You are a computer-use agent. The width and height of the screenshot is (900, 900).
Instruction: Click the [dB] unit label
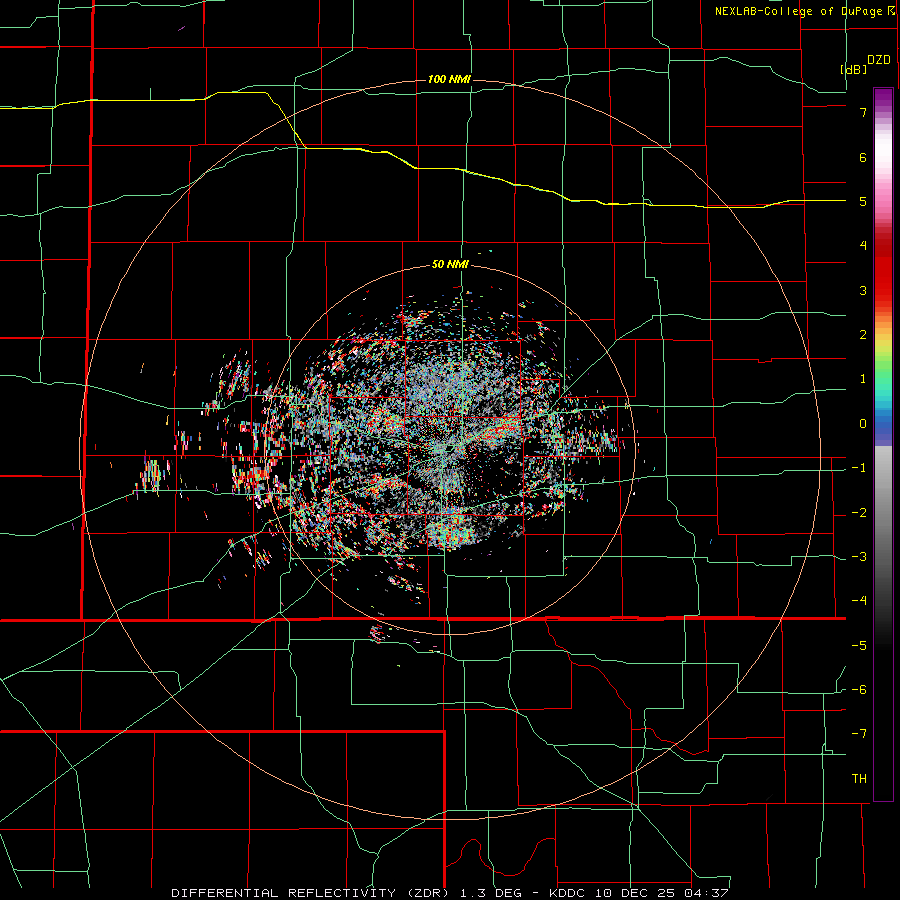[x=854, y=69]
